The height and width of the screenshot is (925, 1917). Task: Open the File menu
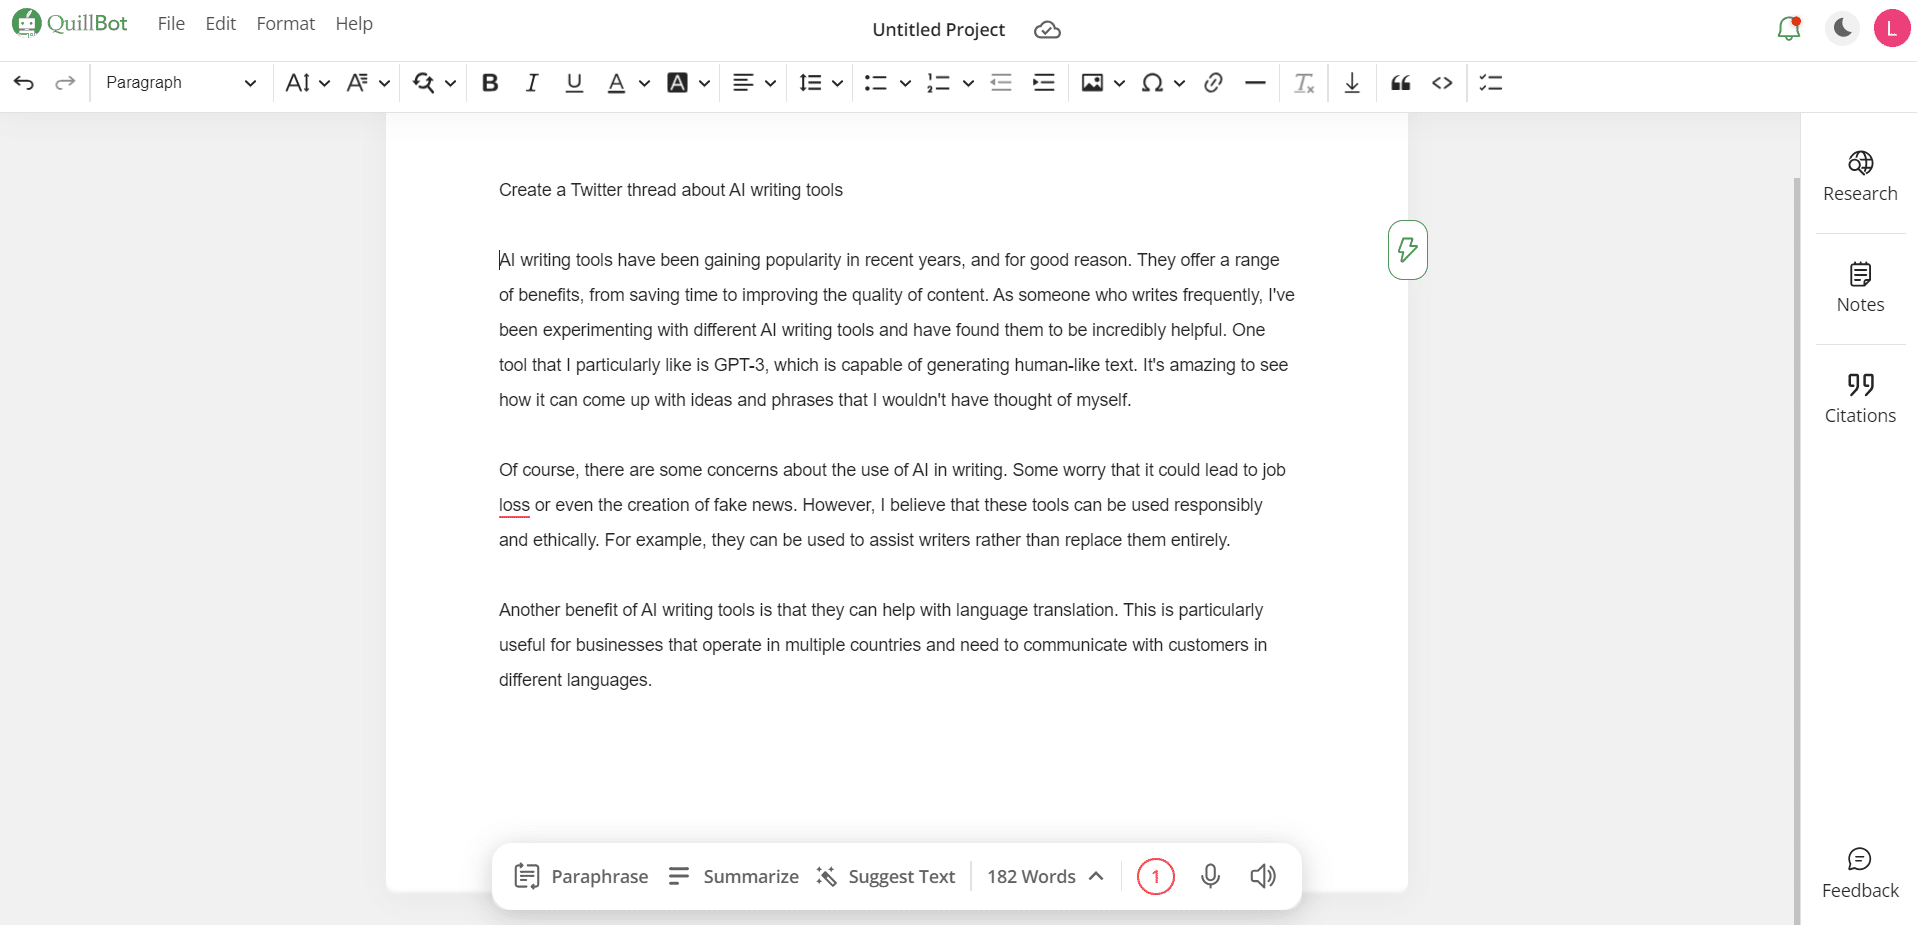171,23
